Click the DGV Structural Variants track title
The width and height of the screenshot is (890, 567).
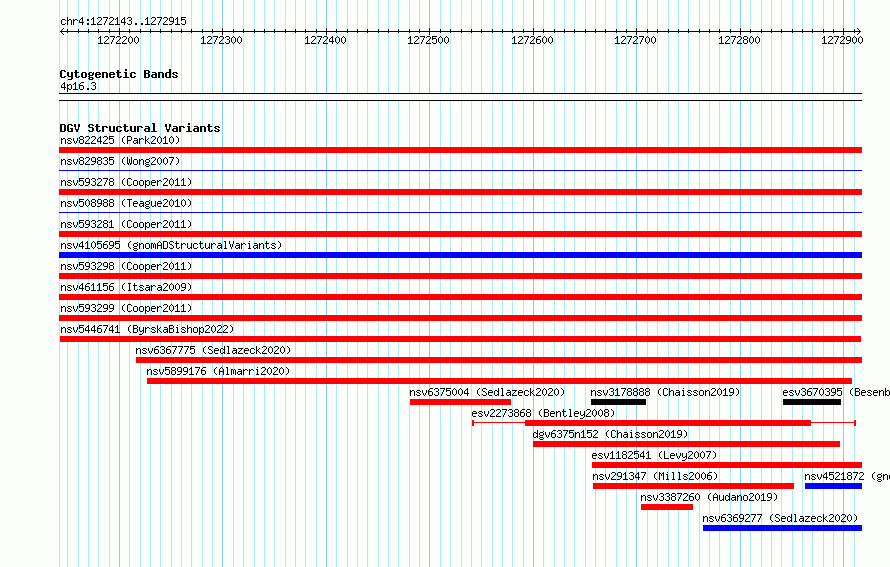click(x=140, y=128)
